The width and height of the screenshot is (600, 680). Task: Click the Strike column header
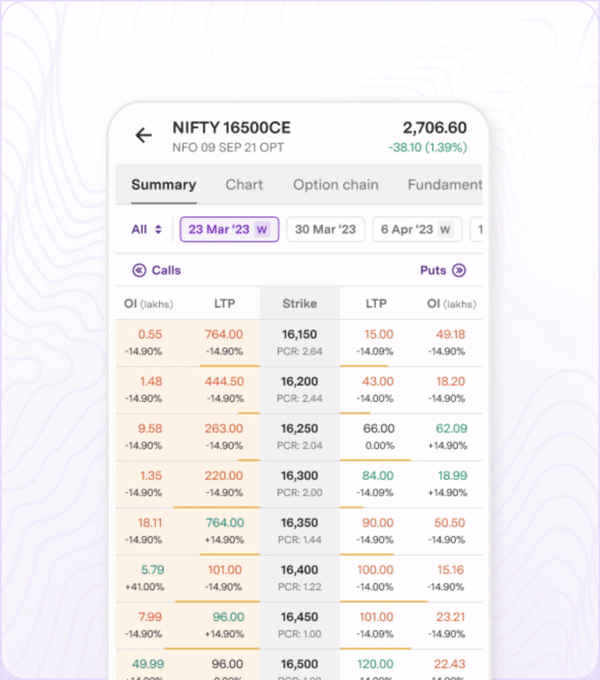299,303
